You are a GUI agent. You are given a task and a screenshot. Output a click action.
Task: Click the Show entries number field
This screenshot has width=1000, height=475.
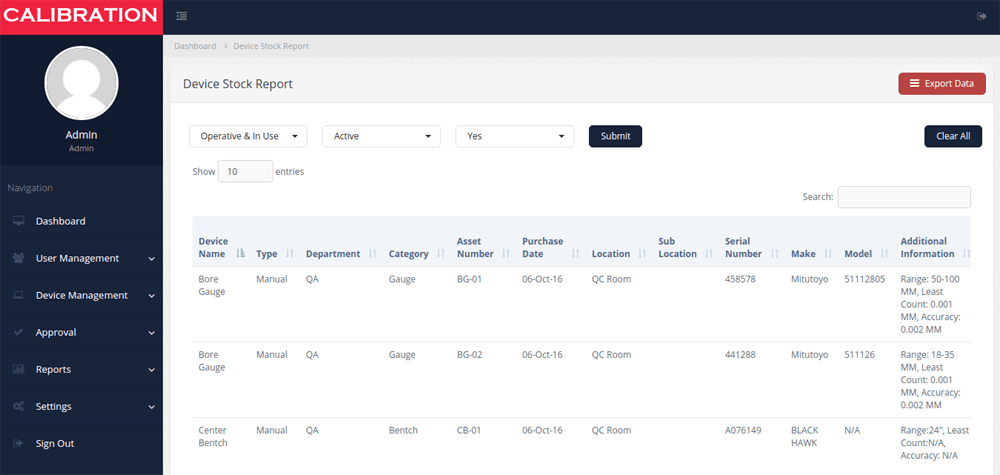tap(246, 172)
